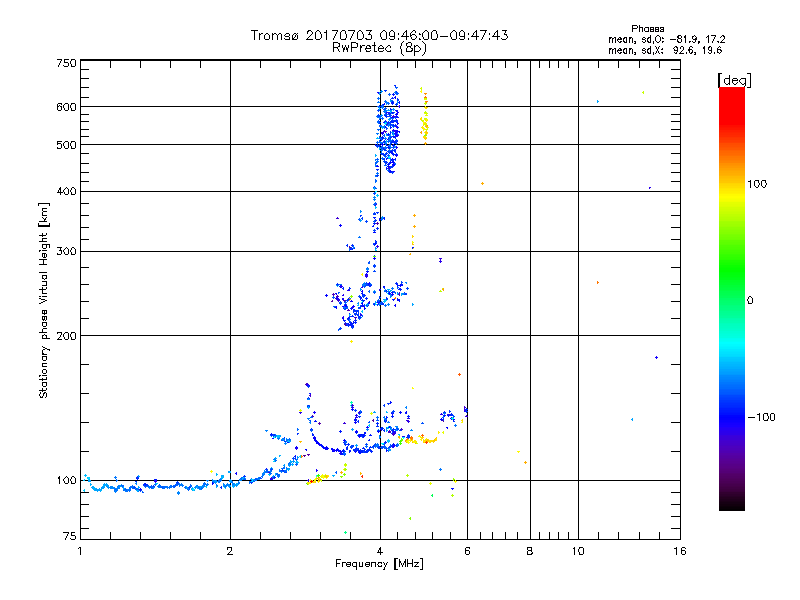The image size is (800, 600).
Task: Click the x-axis tick label '10'
Action: click(x=578, y=551)
